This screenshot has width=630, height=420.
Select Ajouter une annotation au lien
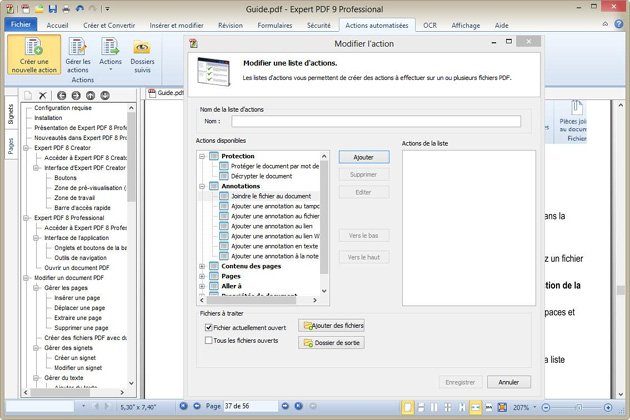[272, 226]
